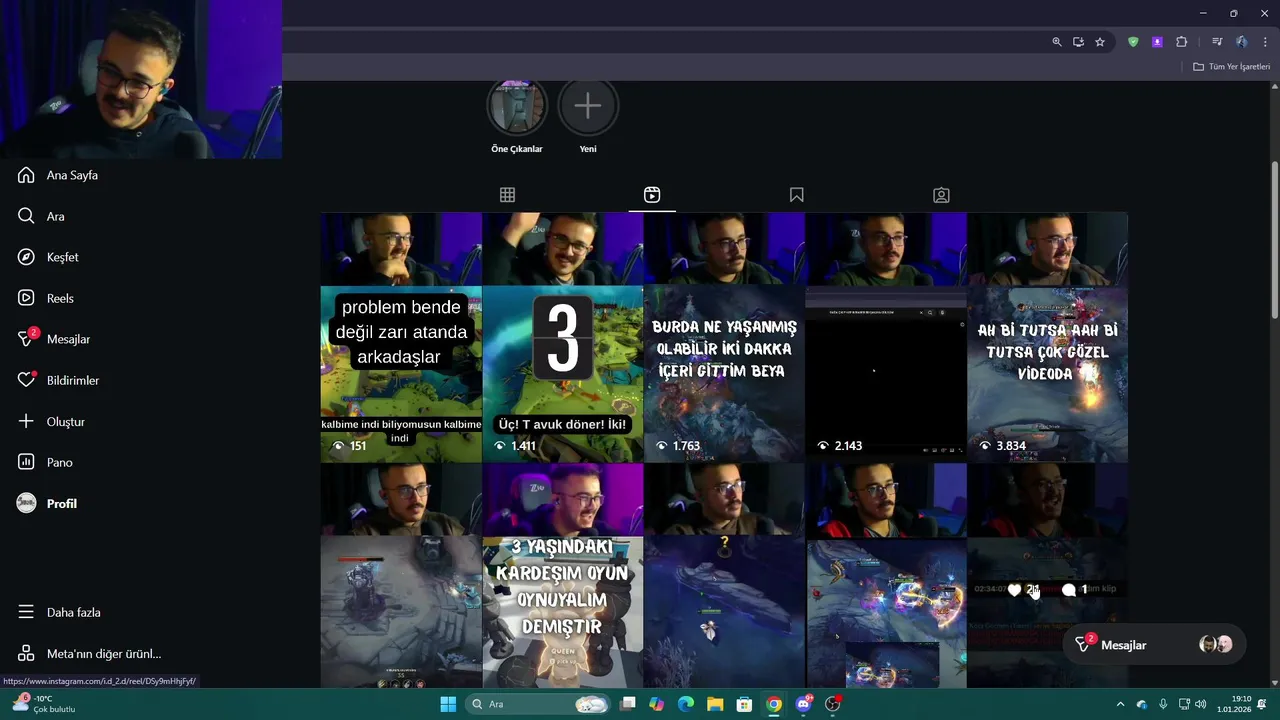Add a new highlight with Yeni

[588, 116]
